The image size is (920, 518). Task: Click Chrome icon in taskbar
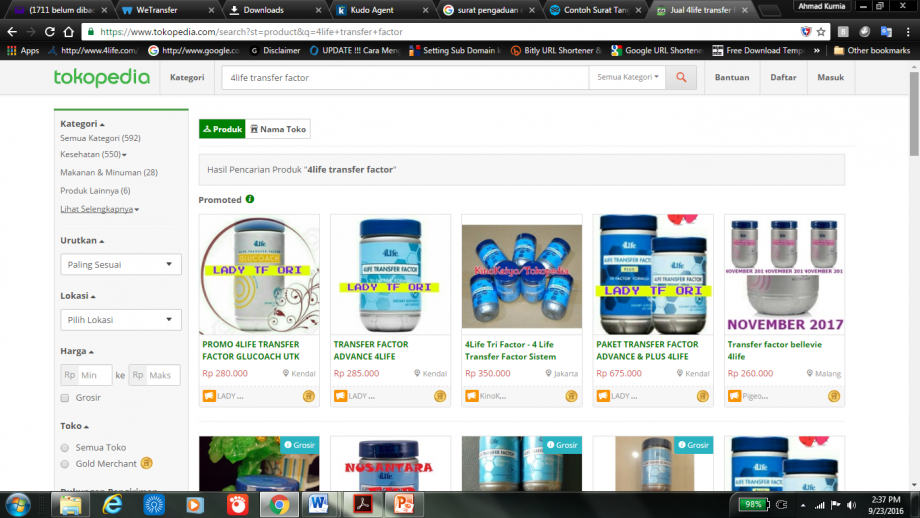[x=279, y=505]
